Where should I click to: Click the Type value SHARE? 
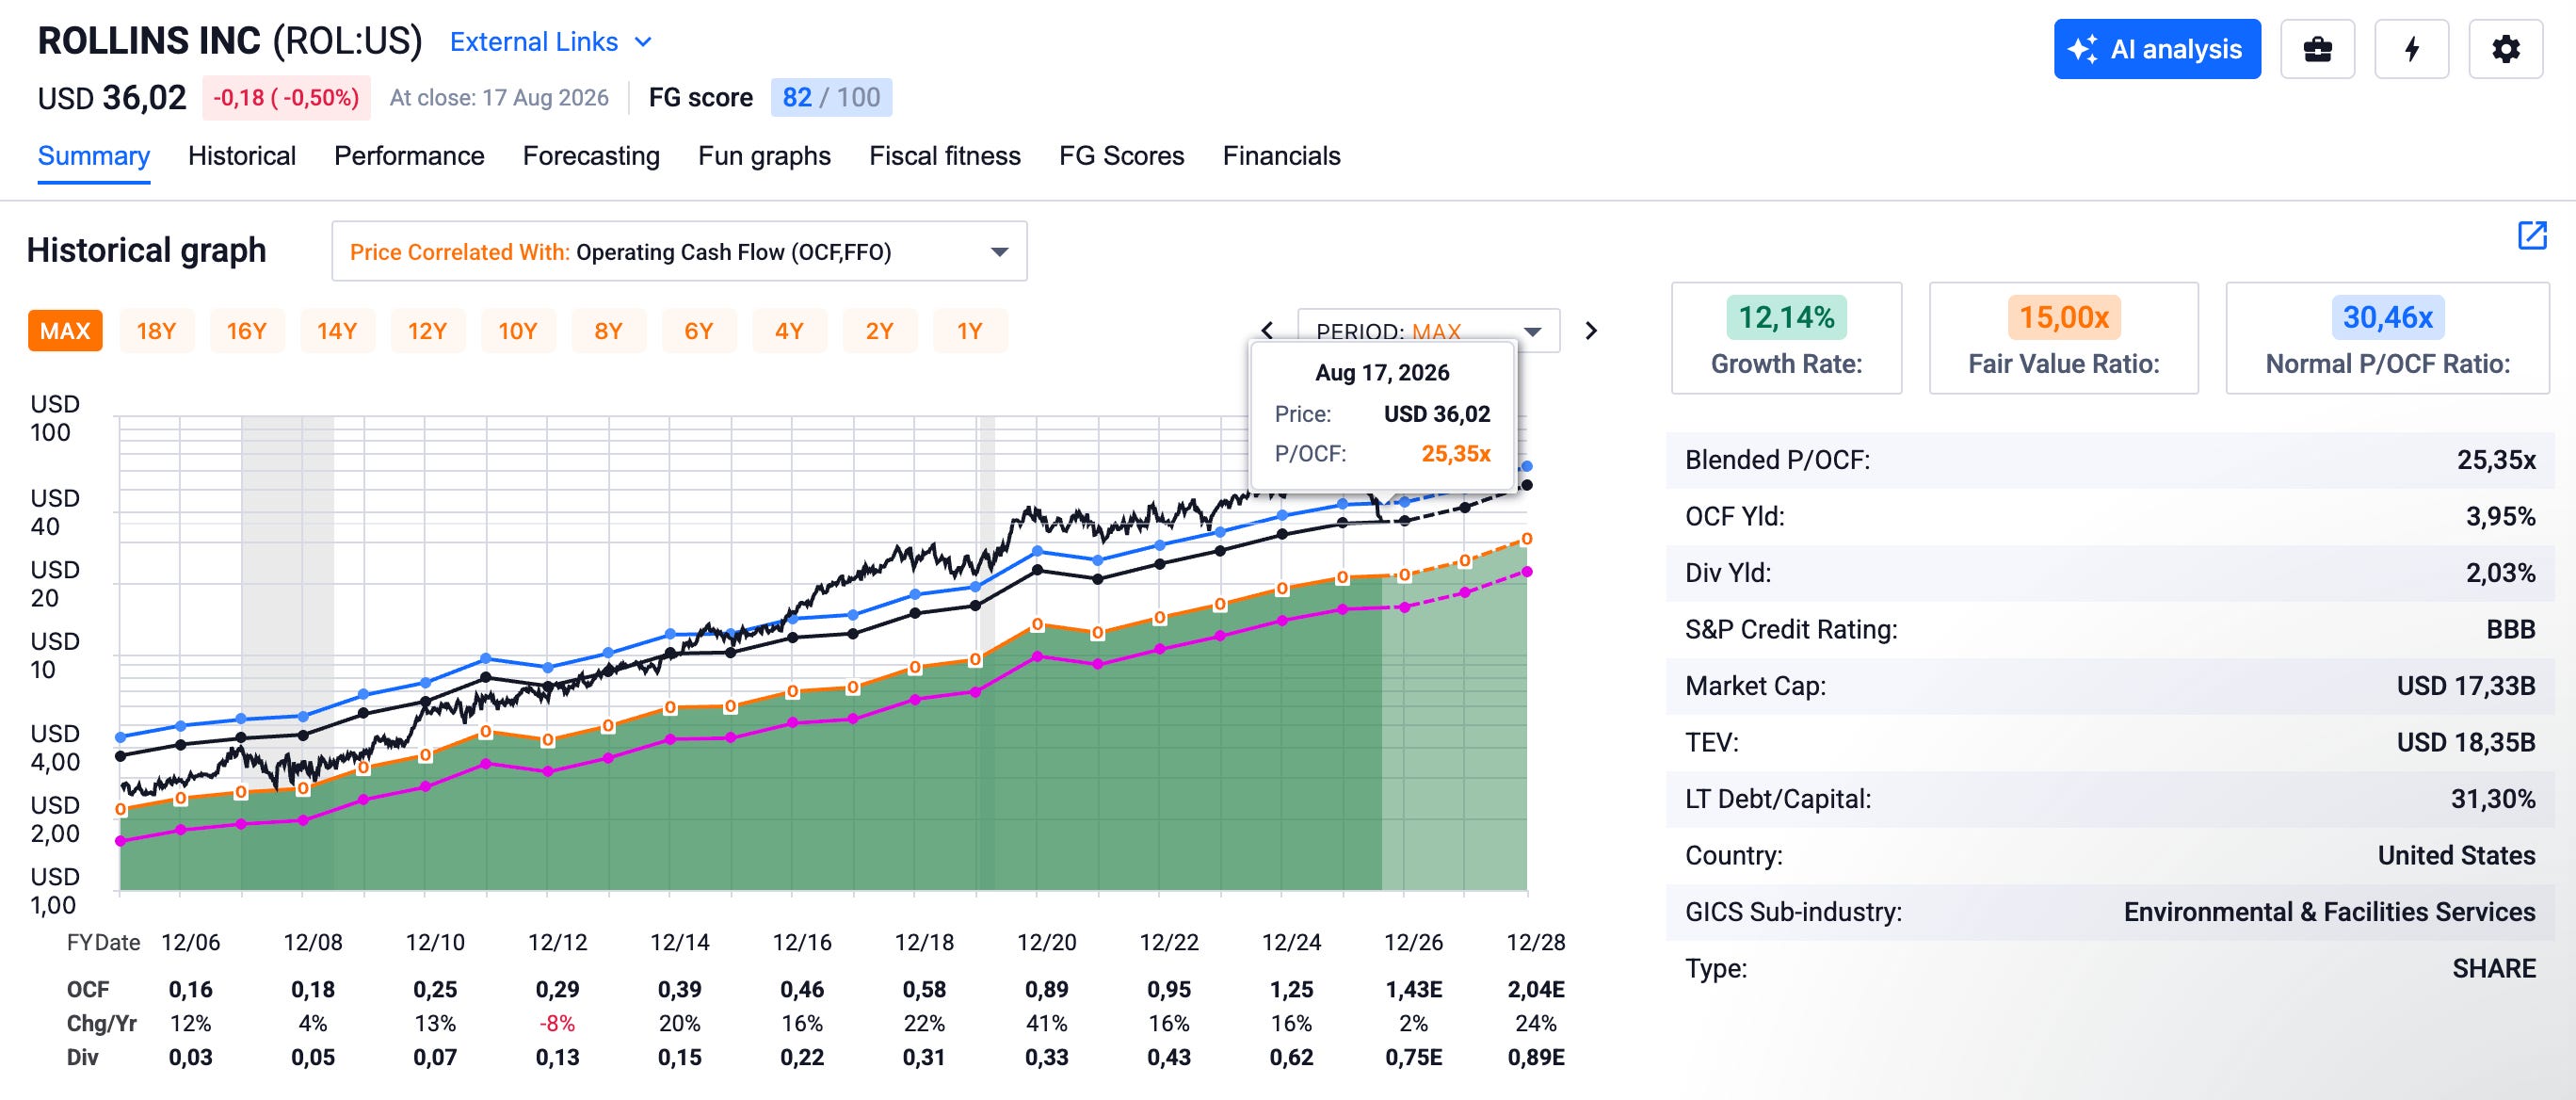[x=2494, y=968]
